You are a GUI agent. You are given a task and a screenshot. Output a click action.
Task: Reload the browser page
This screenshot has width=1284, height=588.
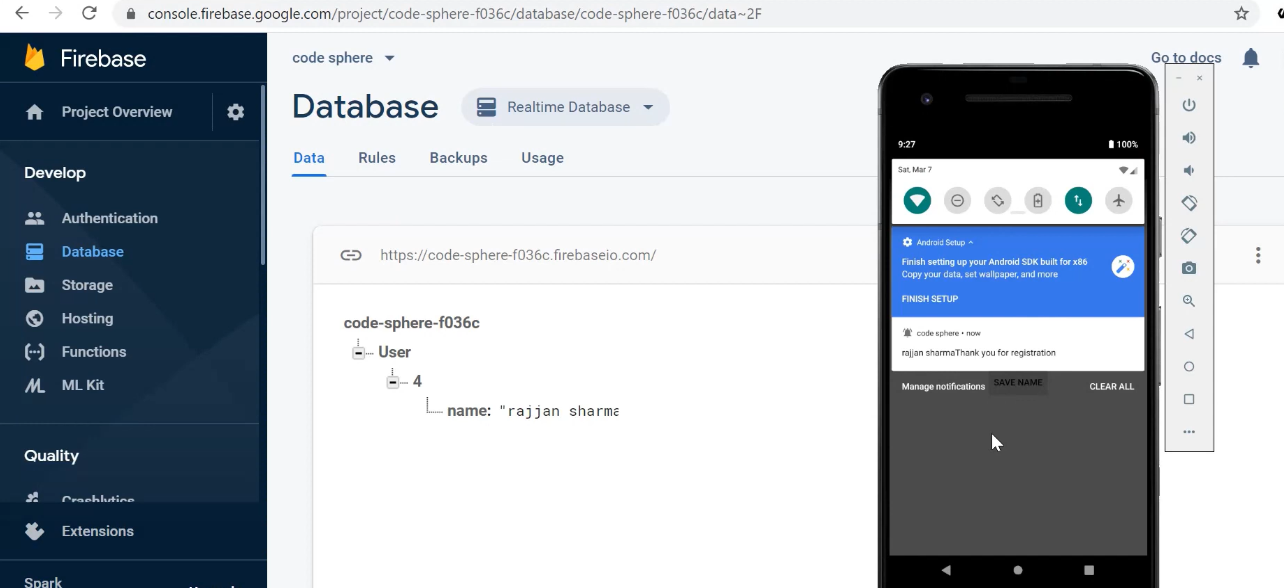coord(89,14)
